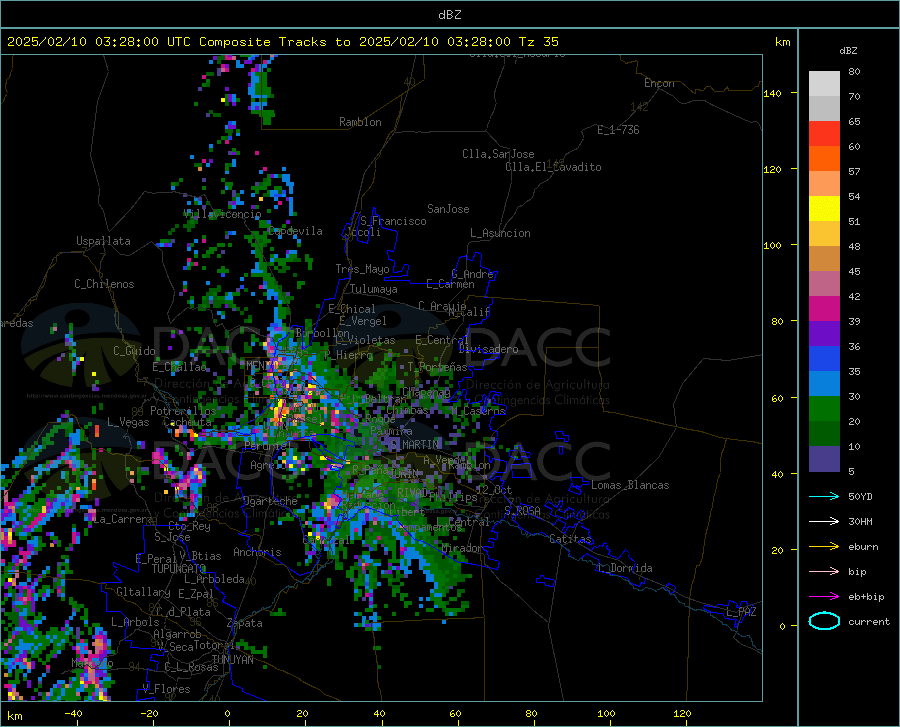
Task: Click the Composite Tracks timestamp title line
Action: 282,42
